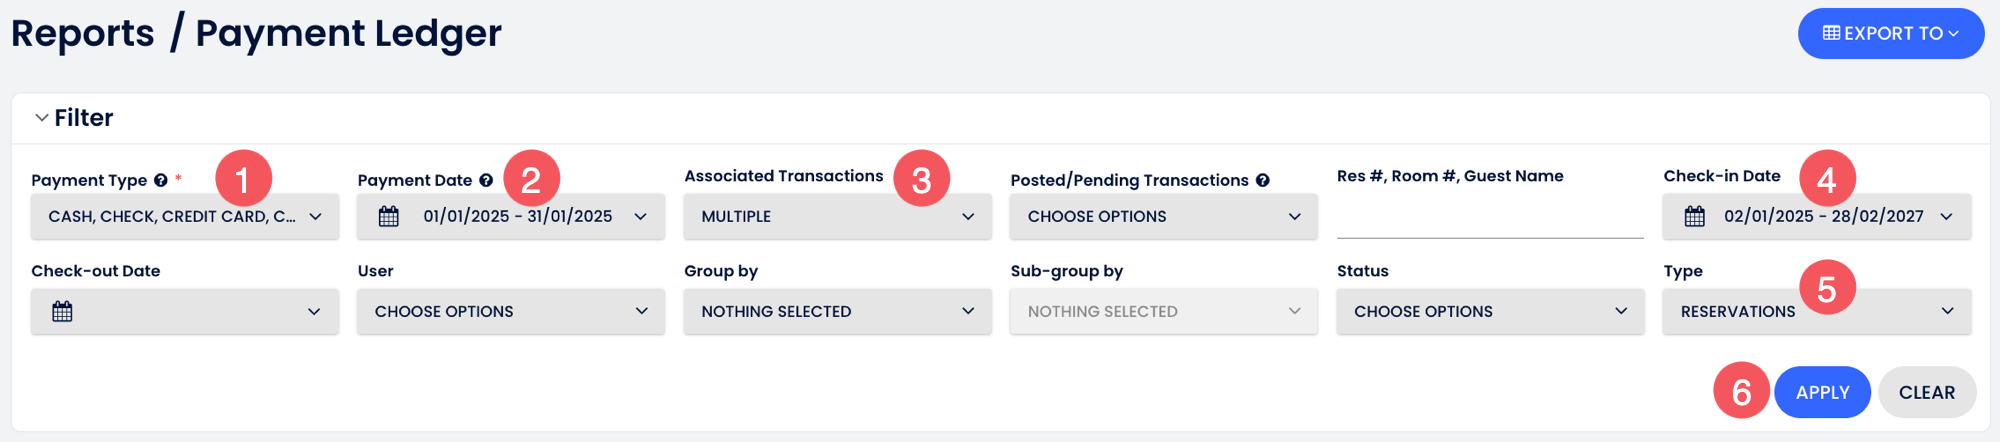2000x442 pixels.
Task: Open the Group by dropdown
Action: [x=837, y=312]
